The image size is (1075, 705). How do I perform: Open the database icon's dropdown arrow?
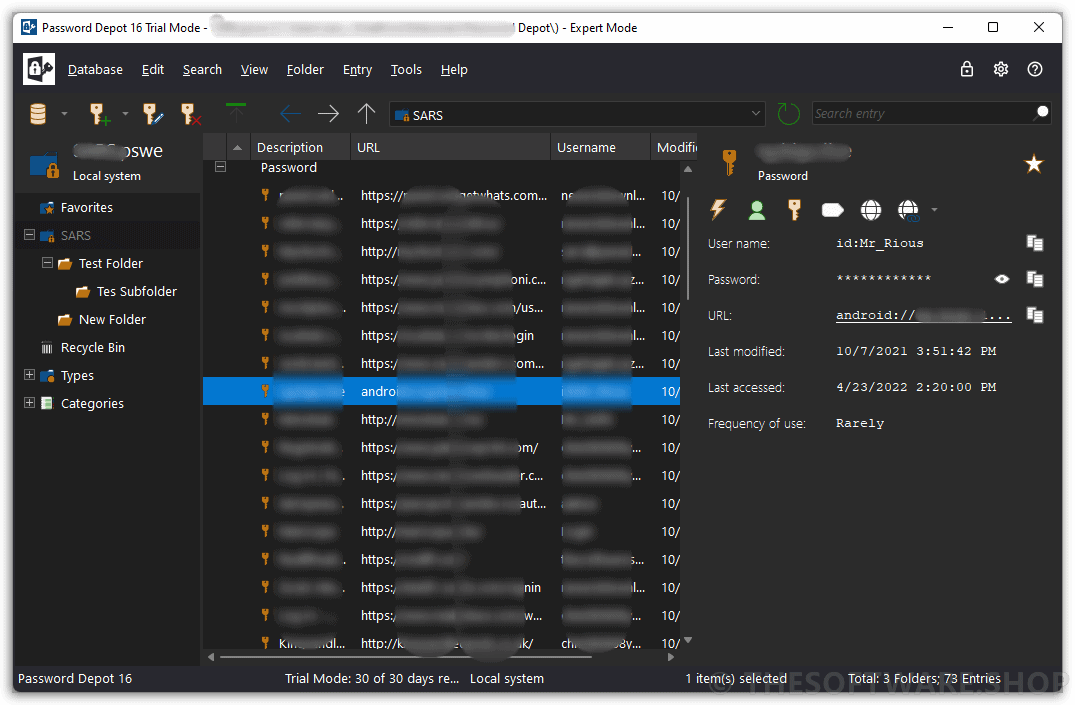pyautogui.click(x=64, y=114)
